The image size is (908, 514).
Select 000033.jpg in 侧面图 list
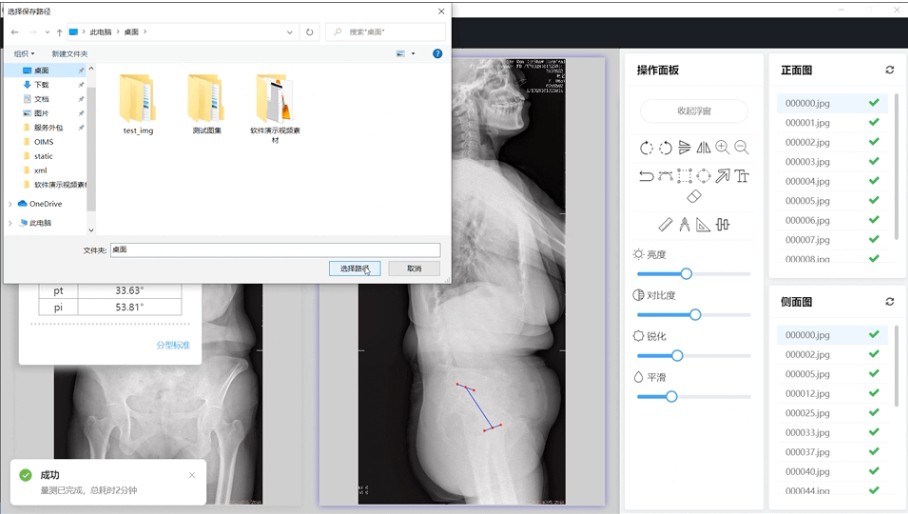coord(832,432)
